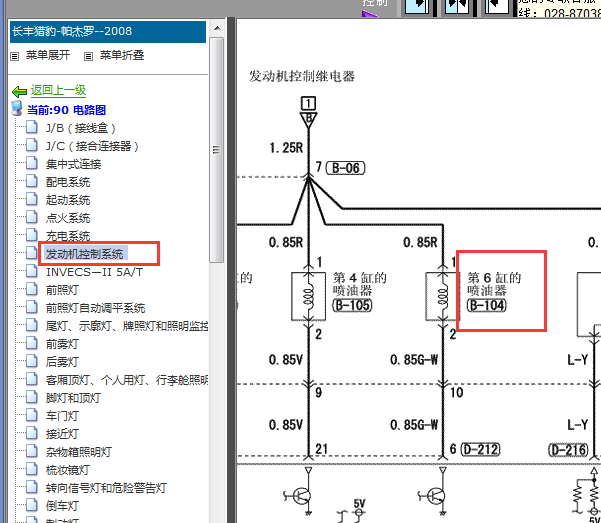Click the right-pane layout icon in top toolbar
The width and height of the screenshot is (601, 523).
[x=497, y=7]
